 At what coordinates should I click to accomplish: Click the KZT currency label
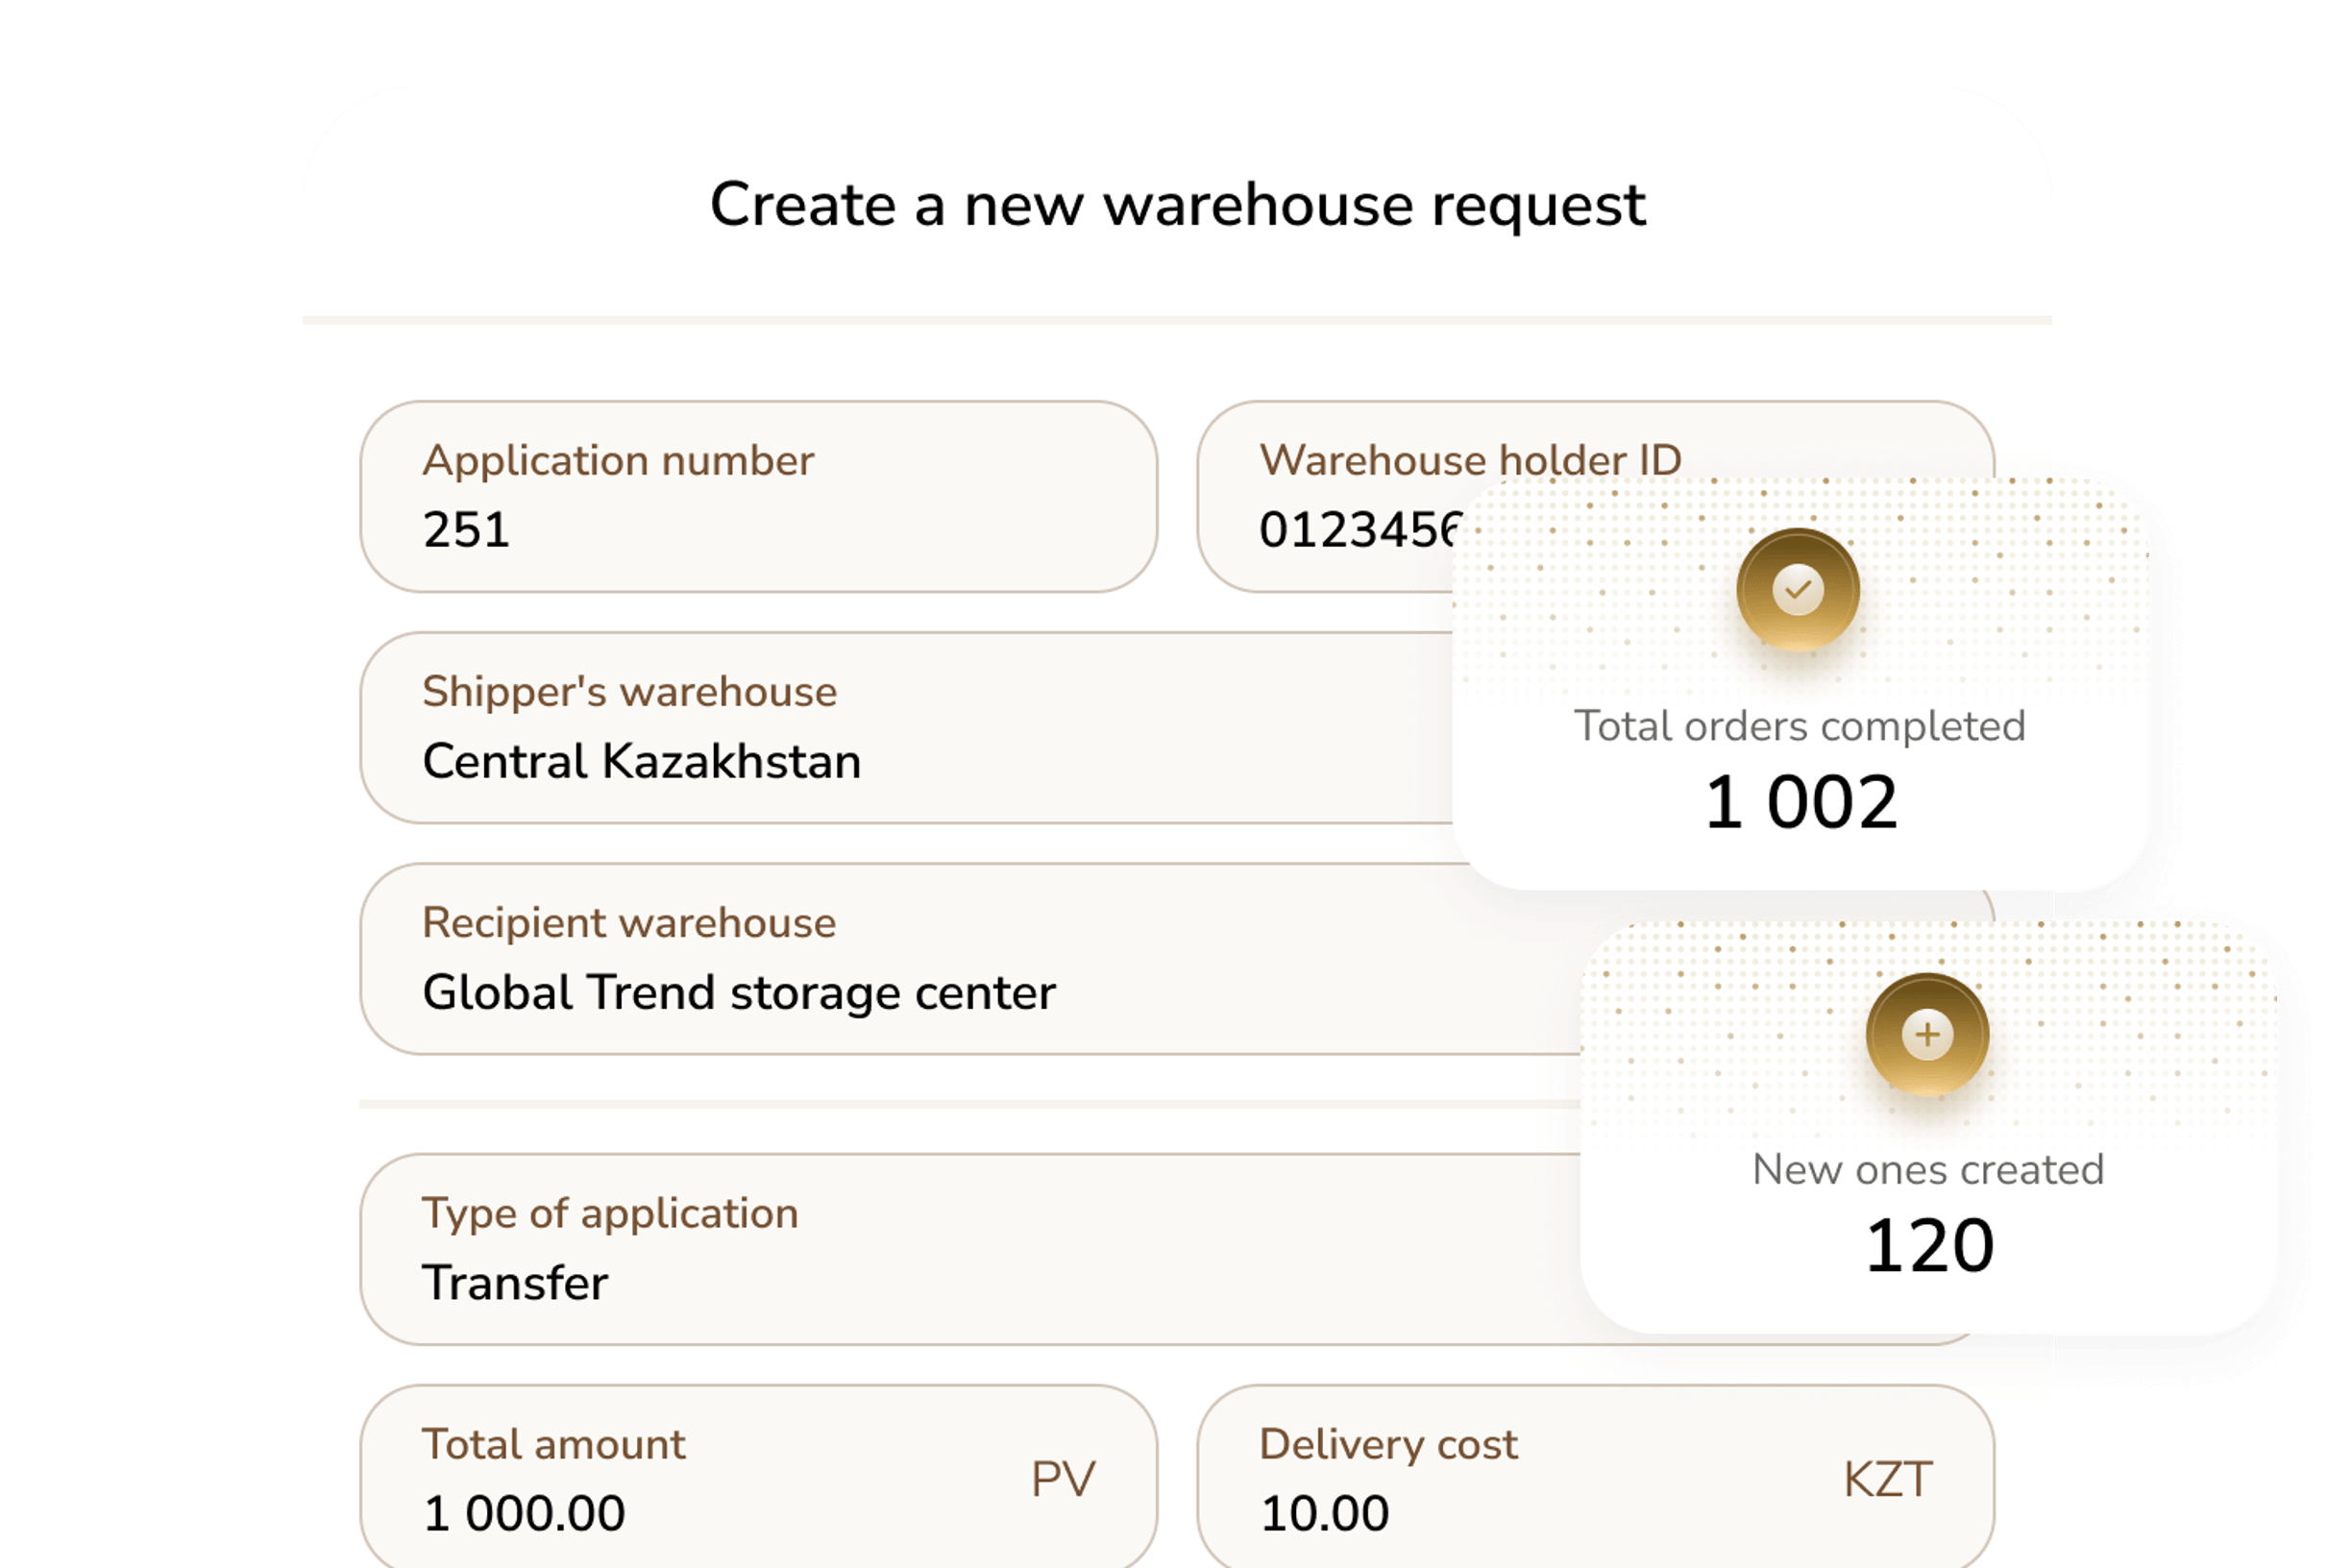point(1887,1479)
